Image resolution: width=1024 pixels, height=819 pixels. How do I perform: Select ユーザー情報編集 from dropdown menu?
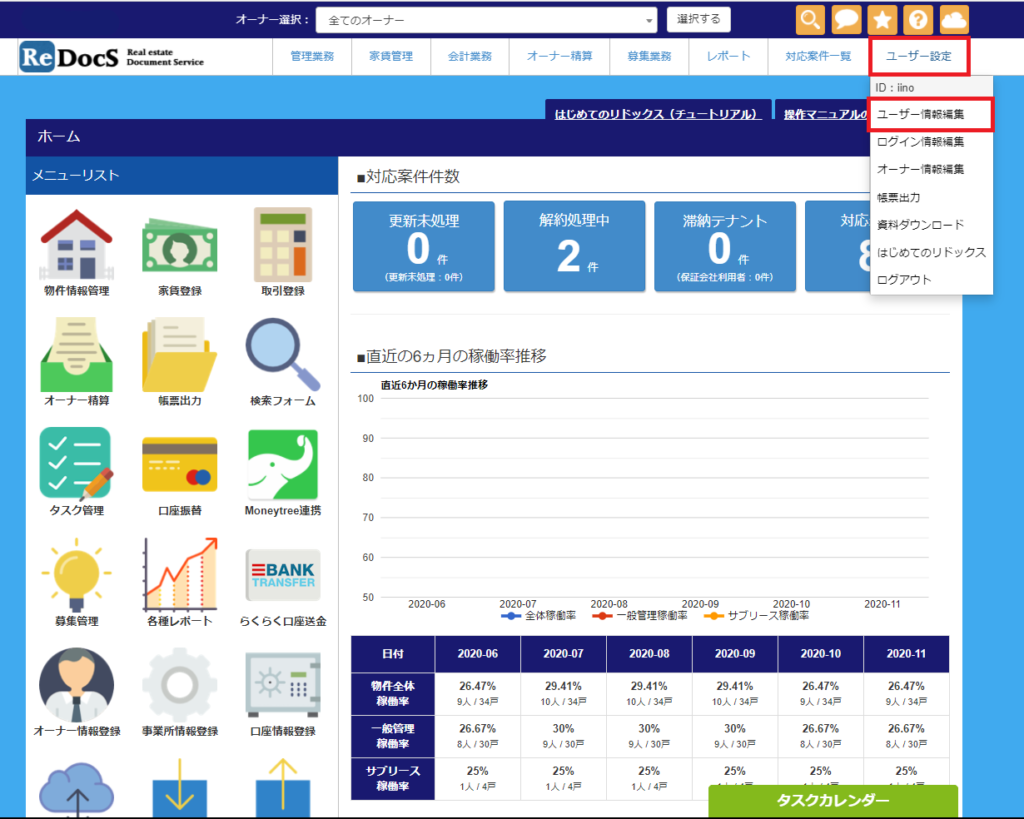click(931, 114)
